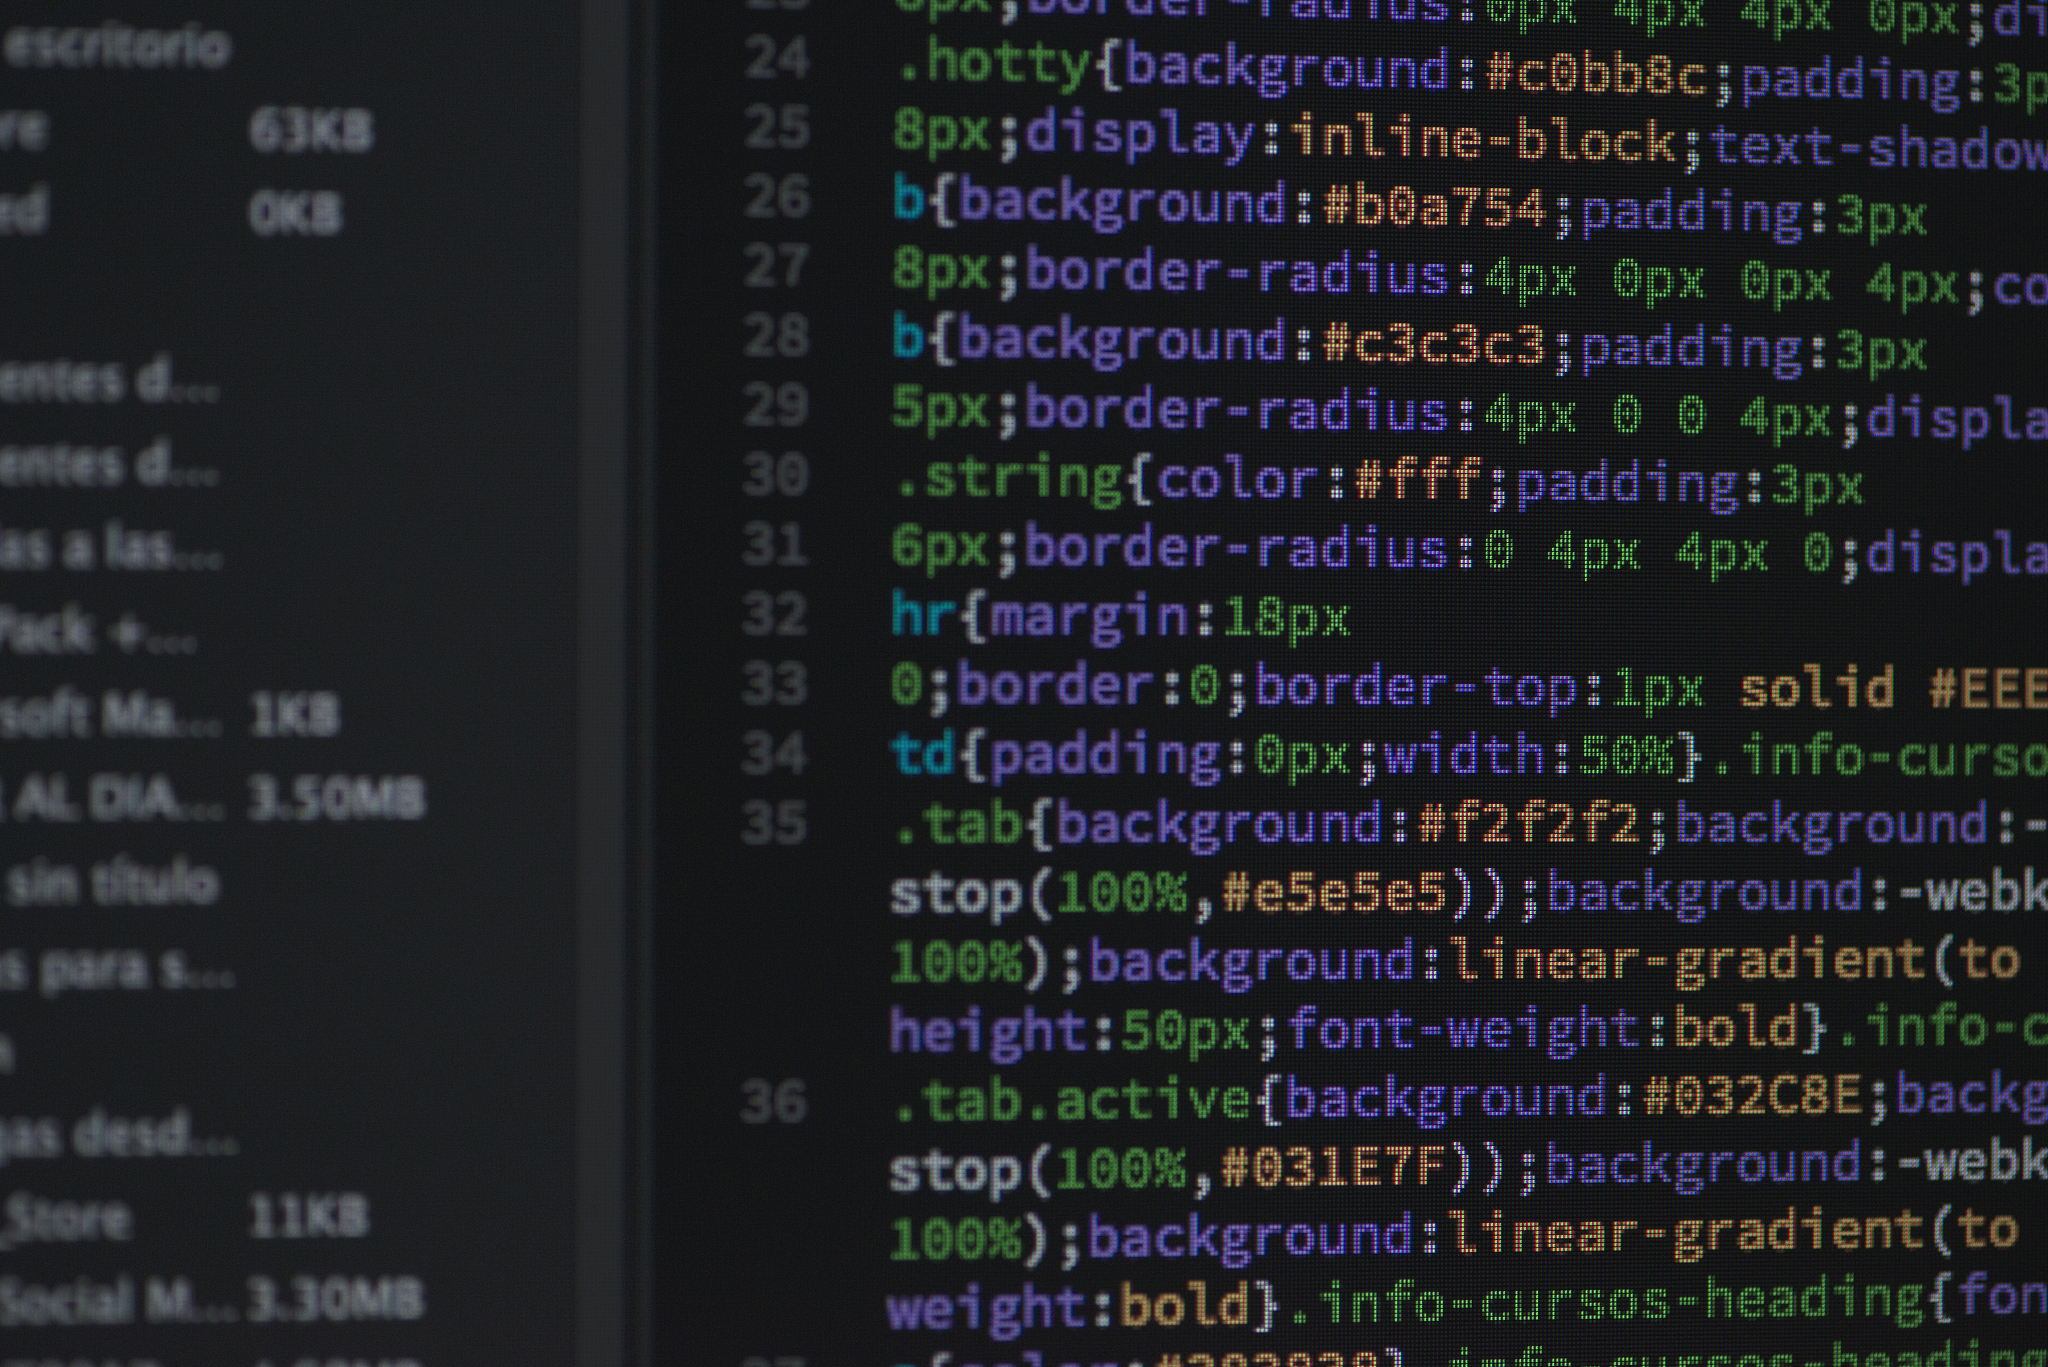
Task: Click the #c3c3c3 hex color on line 28
Action: click(x=1434, y=343)
